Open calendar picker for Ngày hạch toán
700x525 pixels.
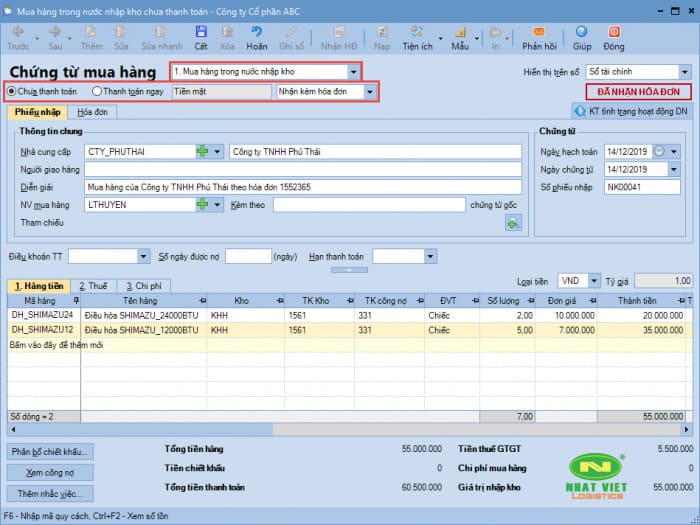(658, 152)
